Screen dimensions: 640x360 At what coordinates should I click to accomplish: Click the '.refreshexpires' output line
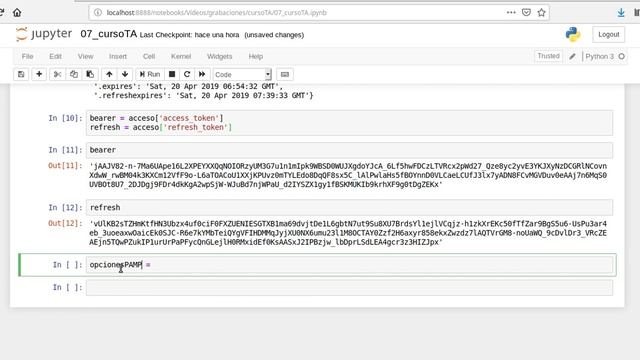click(203, 96)
